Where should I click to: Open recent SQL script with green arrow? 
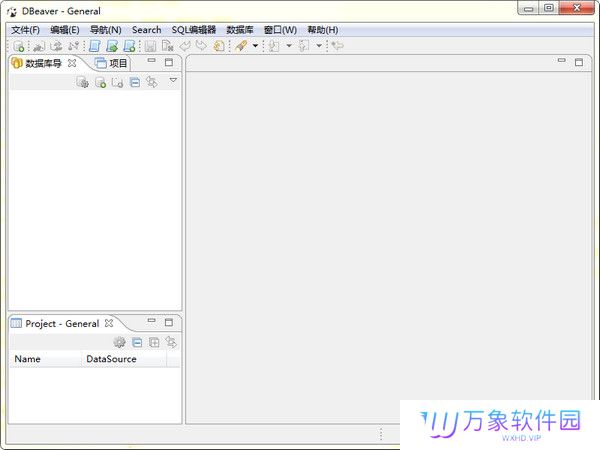tap(112, 46)
